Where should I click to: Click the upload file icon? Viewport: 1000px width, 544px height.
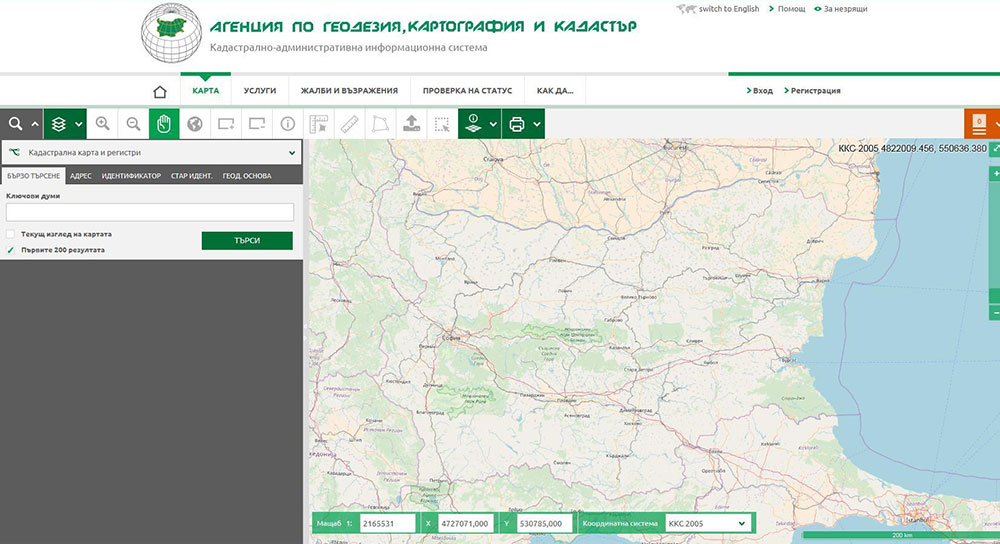(410, 124)
